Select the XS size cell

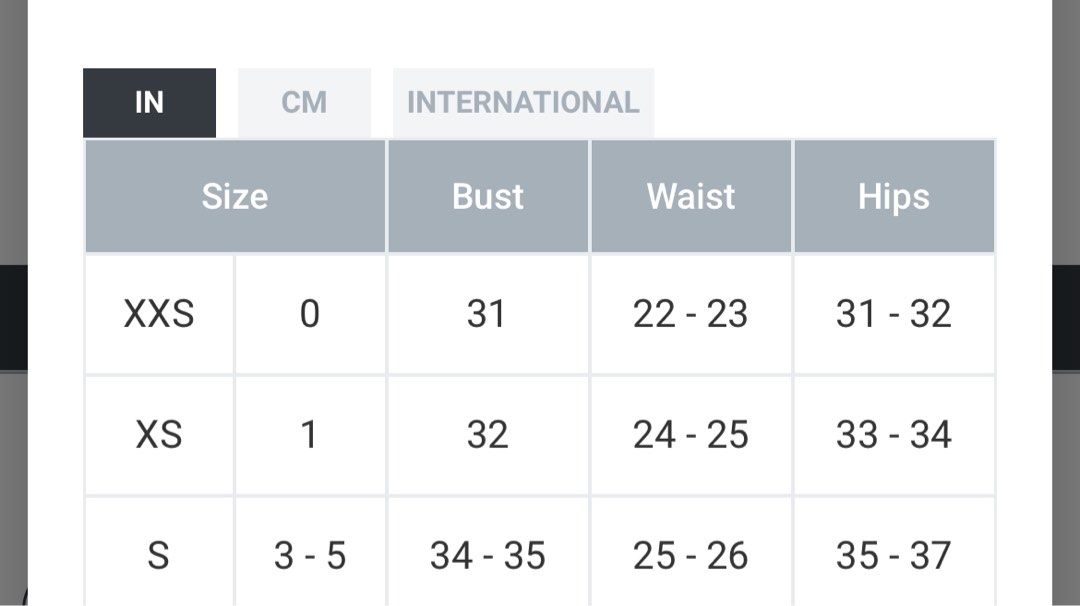159,435
